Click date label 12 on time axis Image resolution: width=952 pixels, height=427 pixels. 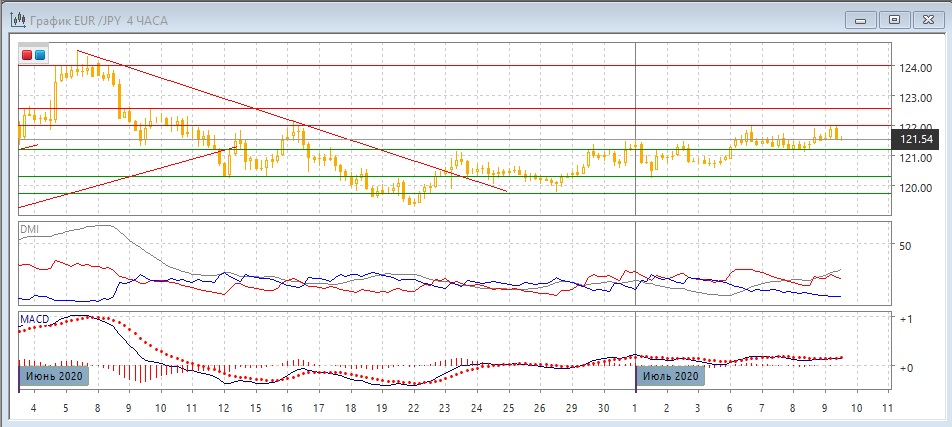(x=223, y=408)
